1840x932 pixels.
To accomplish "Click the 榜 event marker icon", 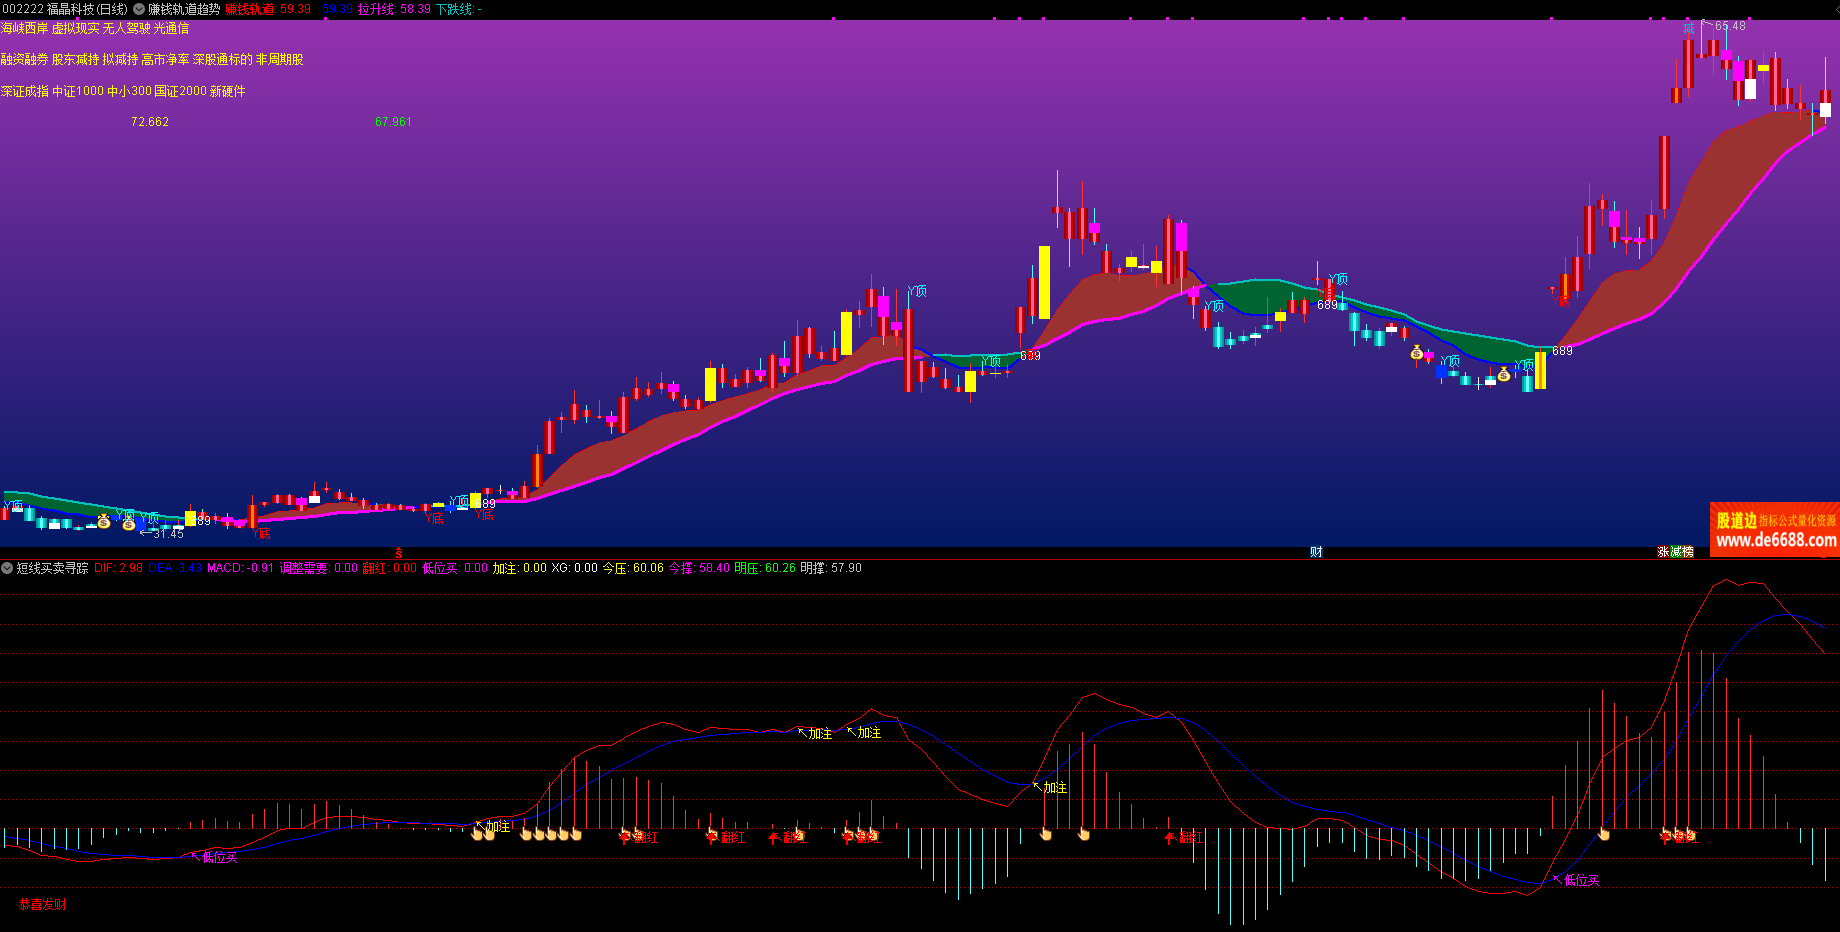I will (x=1688, y=552).
